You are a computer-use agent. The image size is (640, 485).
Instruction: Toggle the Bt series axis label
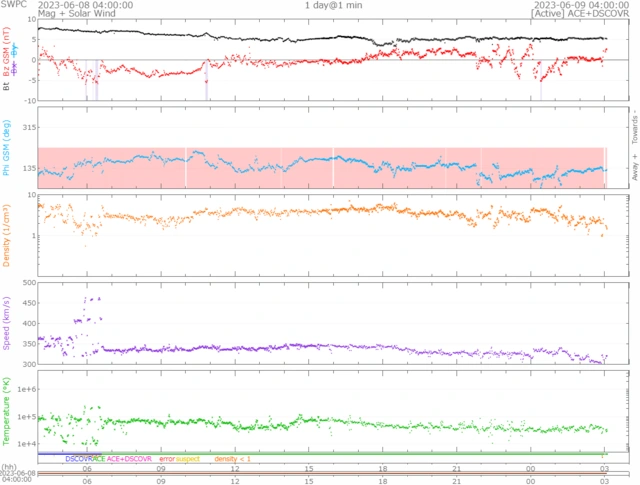[7, 87]
